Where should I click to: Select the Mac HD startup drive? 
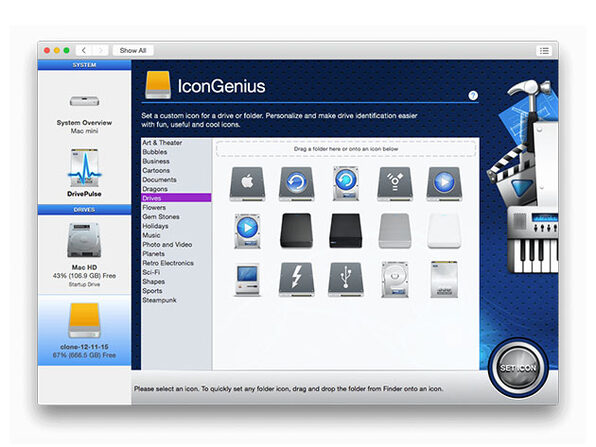click(84, 255)
